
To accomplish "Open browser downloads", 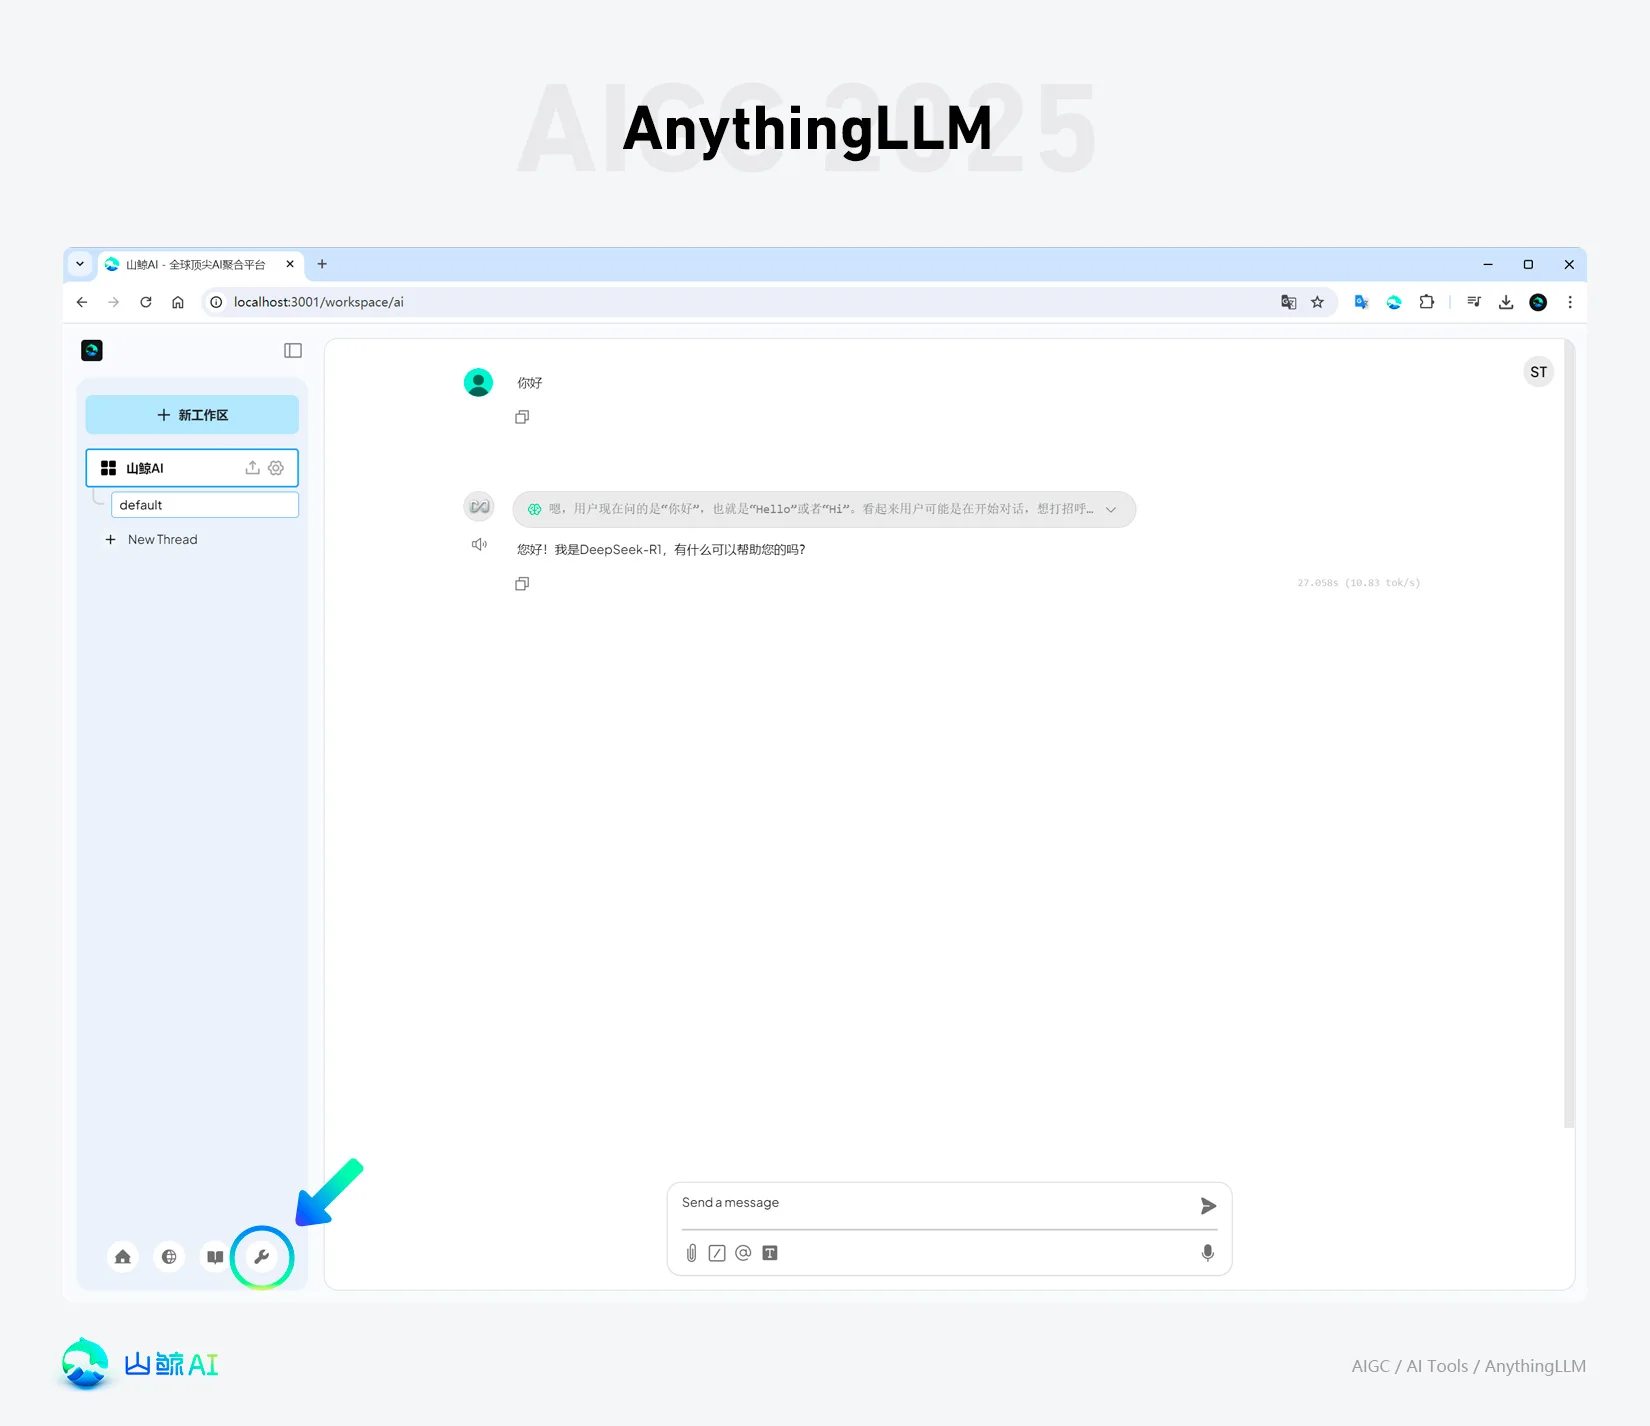I will click(1506, 302).
